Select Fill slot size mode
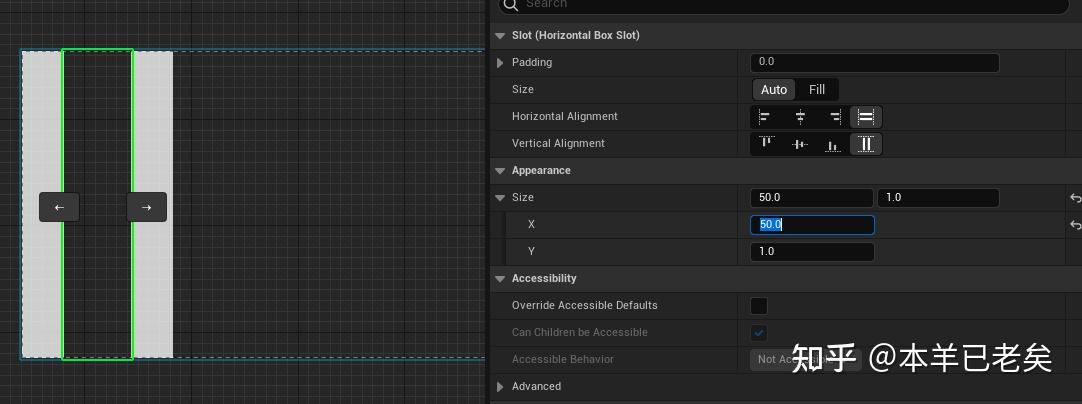The image size is (1082, 404). coord(817,90)
